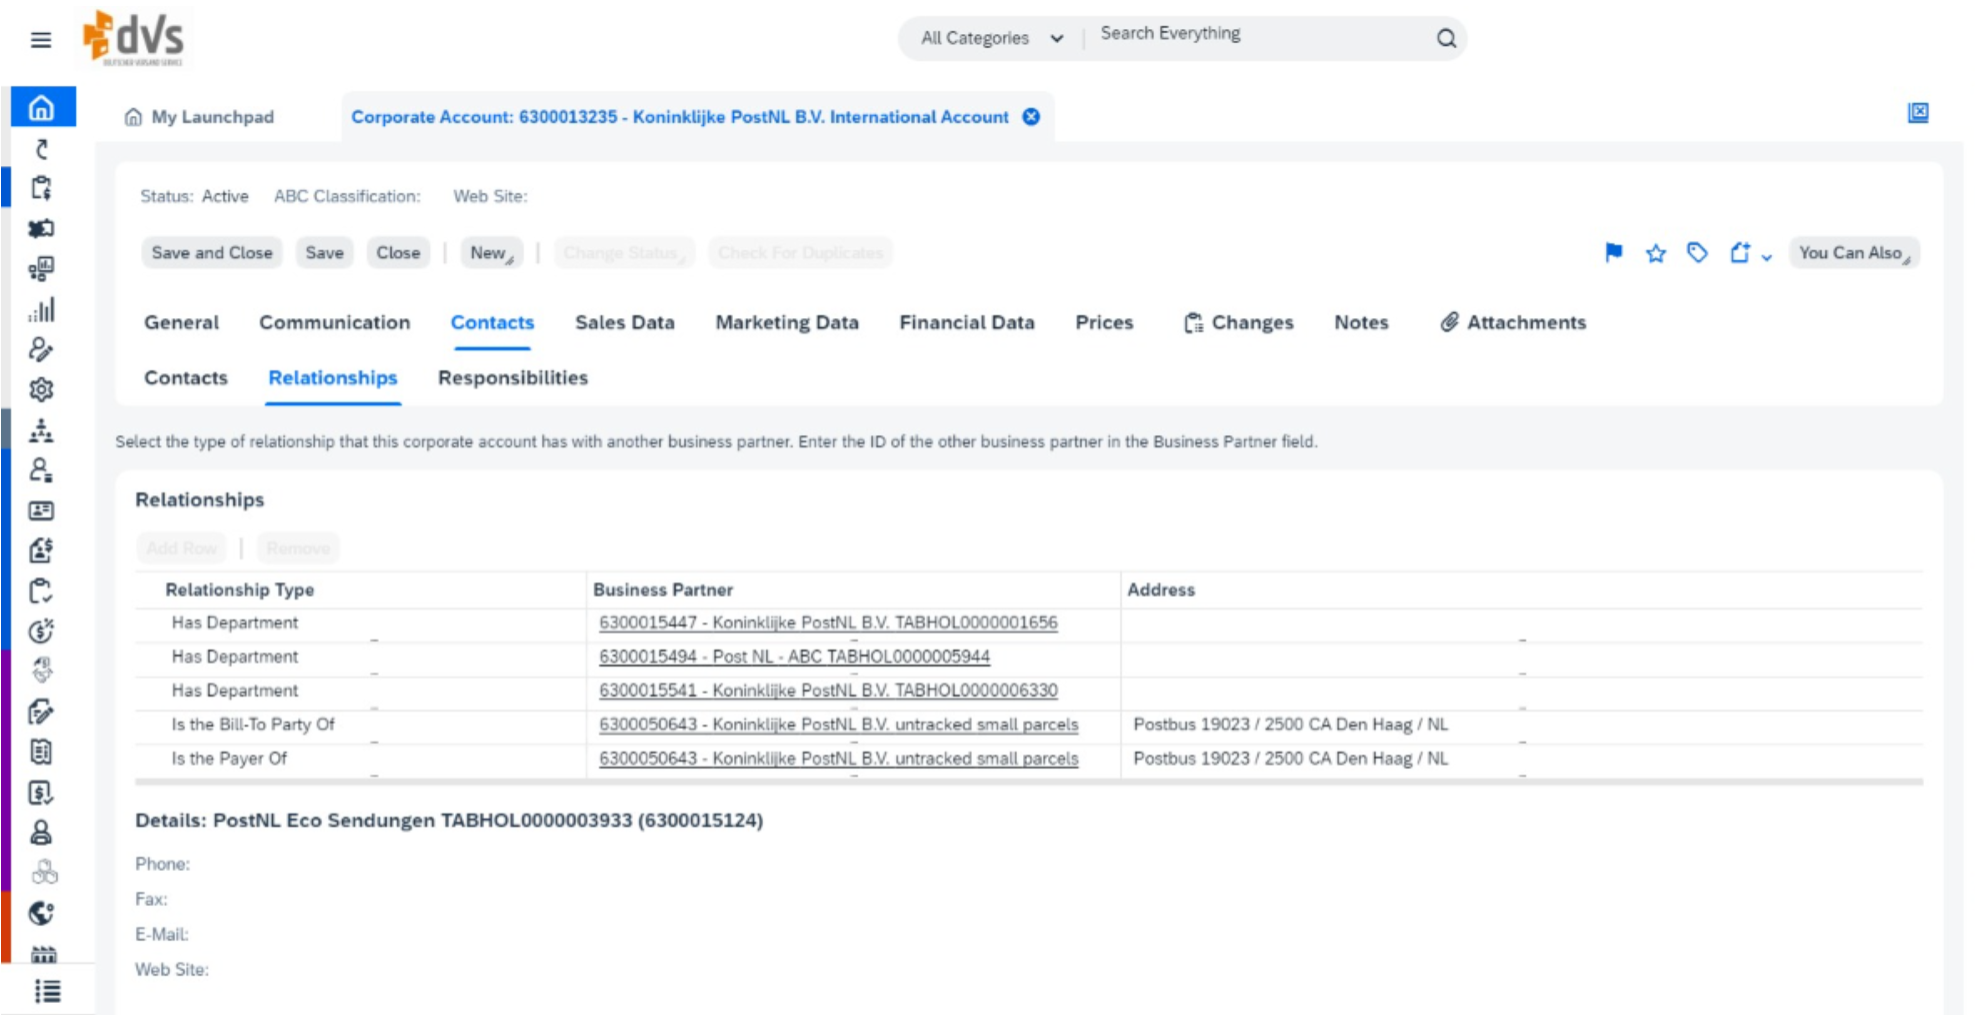Open the document with pencil sidebar icon

coord(42,712)
